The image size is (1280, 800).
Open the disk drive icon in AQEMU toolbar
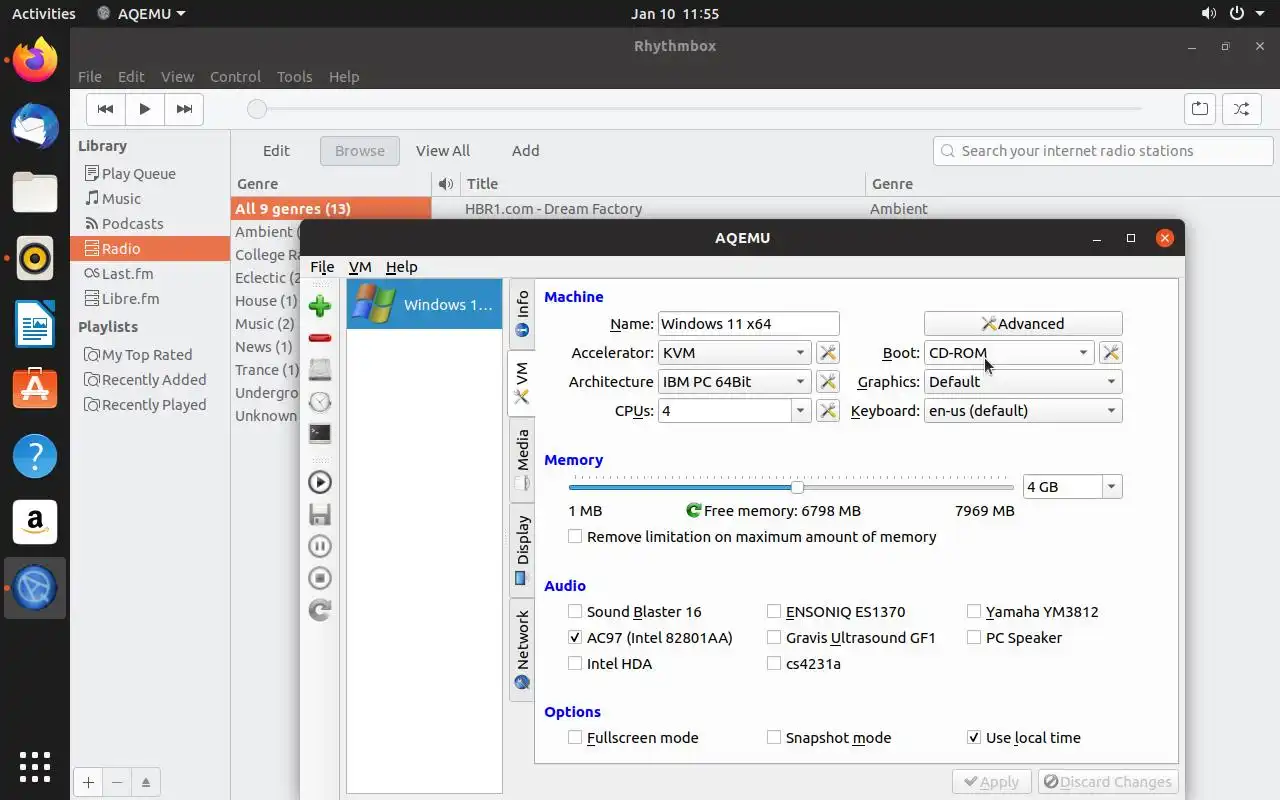click(x=320, y=370)
